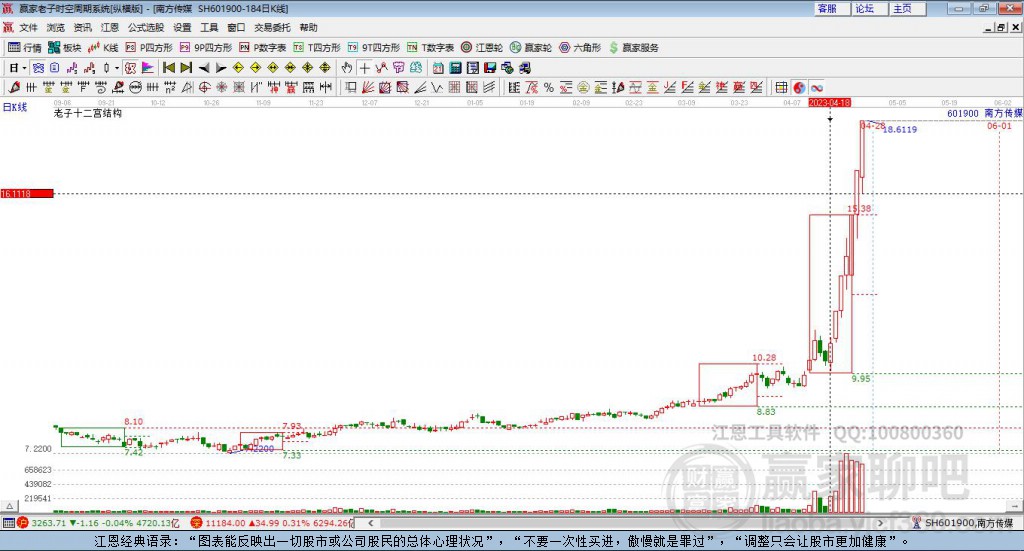
Task: Click the zigzag wave line tool
Action: 438,87
